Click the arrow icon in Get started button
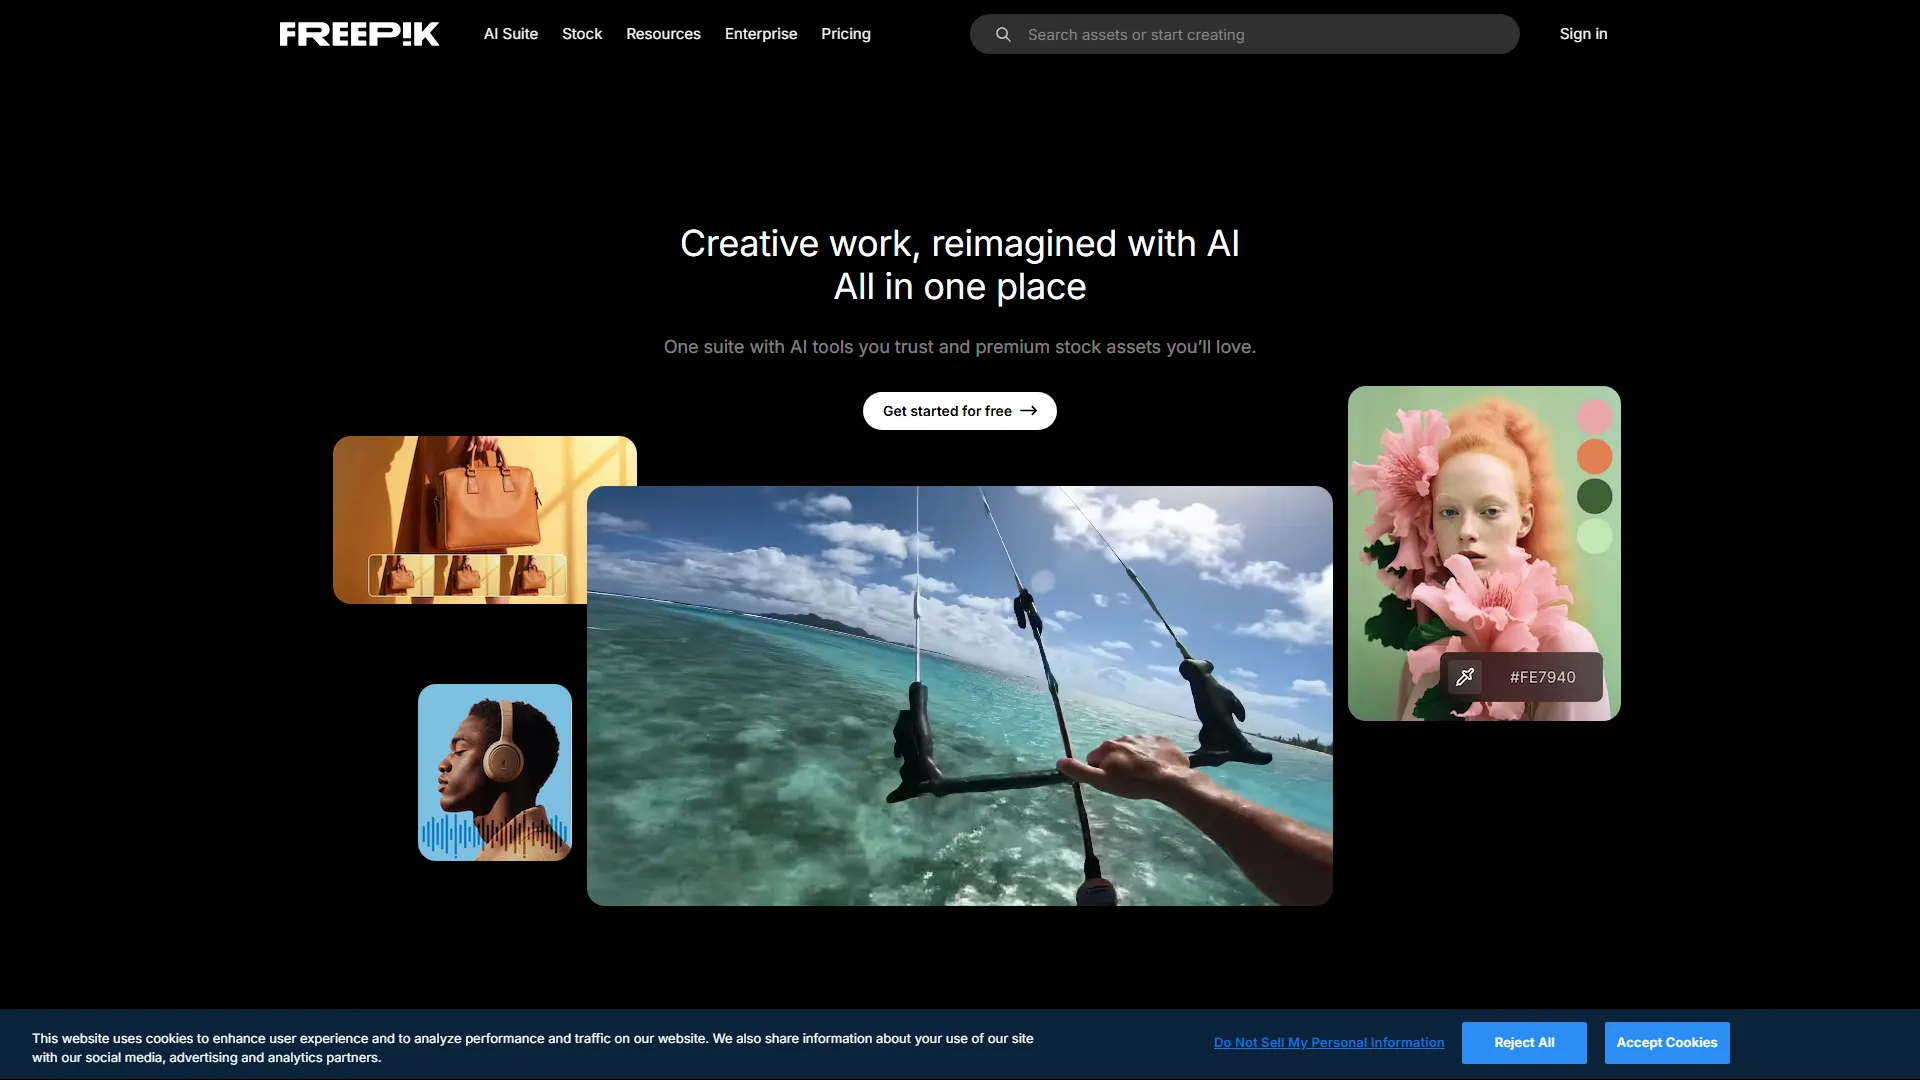 point(1028,410)
